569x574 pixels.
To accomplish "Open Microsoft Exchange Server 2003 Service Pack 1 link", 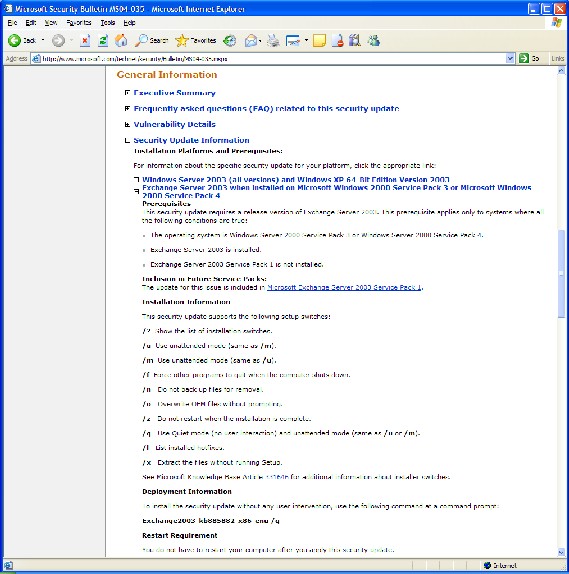I will pyautogui.click(x=344, y=288).
